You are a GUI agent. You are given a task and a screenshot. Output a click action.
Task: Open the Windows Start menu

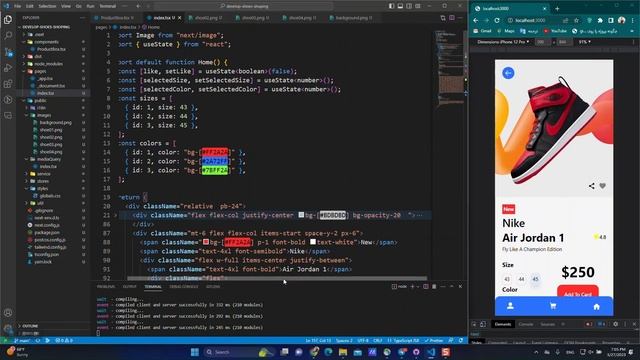coord(195,352)
